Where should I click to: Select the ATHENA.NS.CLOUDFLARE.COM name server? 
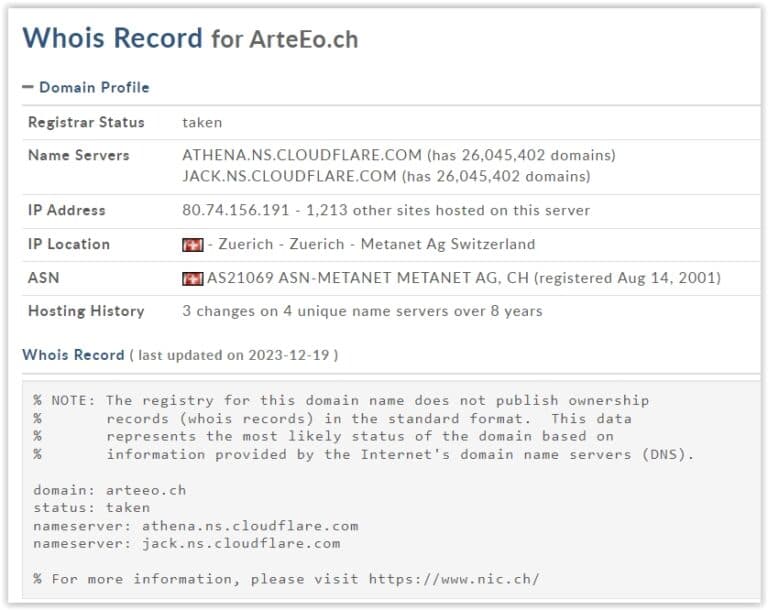pyautogui.click(x=302, y=156)
